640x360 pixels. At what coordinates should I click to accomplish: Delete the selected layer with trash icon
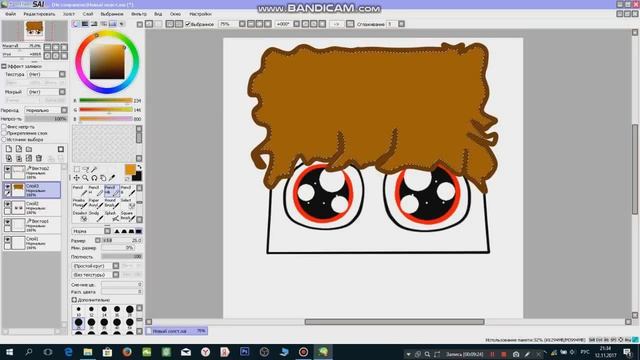tap(39, 158)
